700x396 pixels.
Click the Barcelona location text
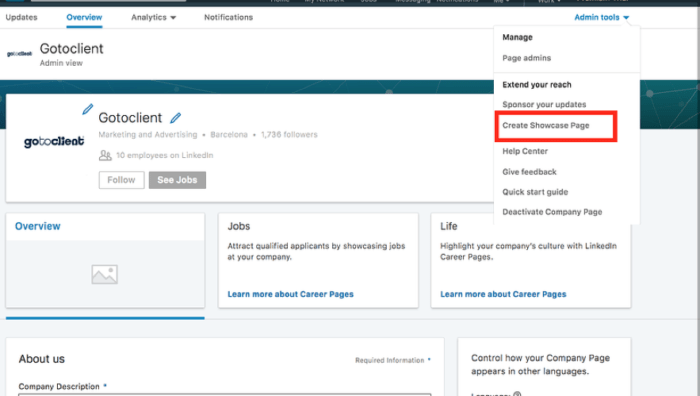click(x=229, y=135)
